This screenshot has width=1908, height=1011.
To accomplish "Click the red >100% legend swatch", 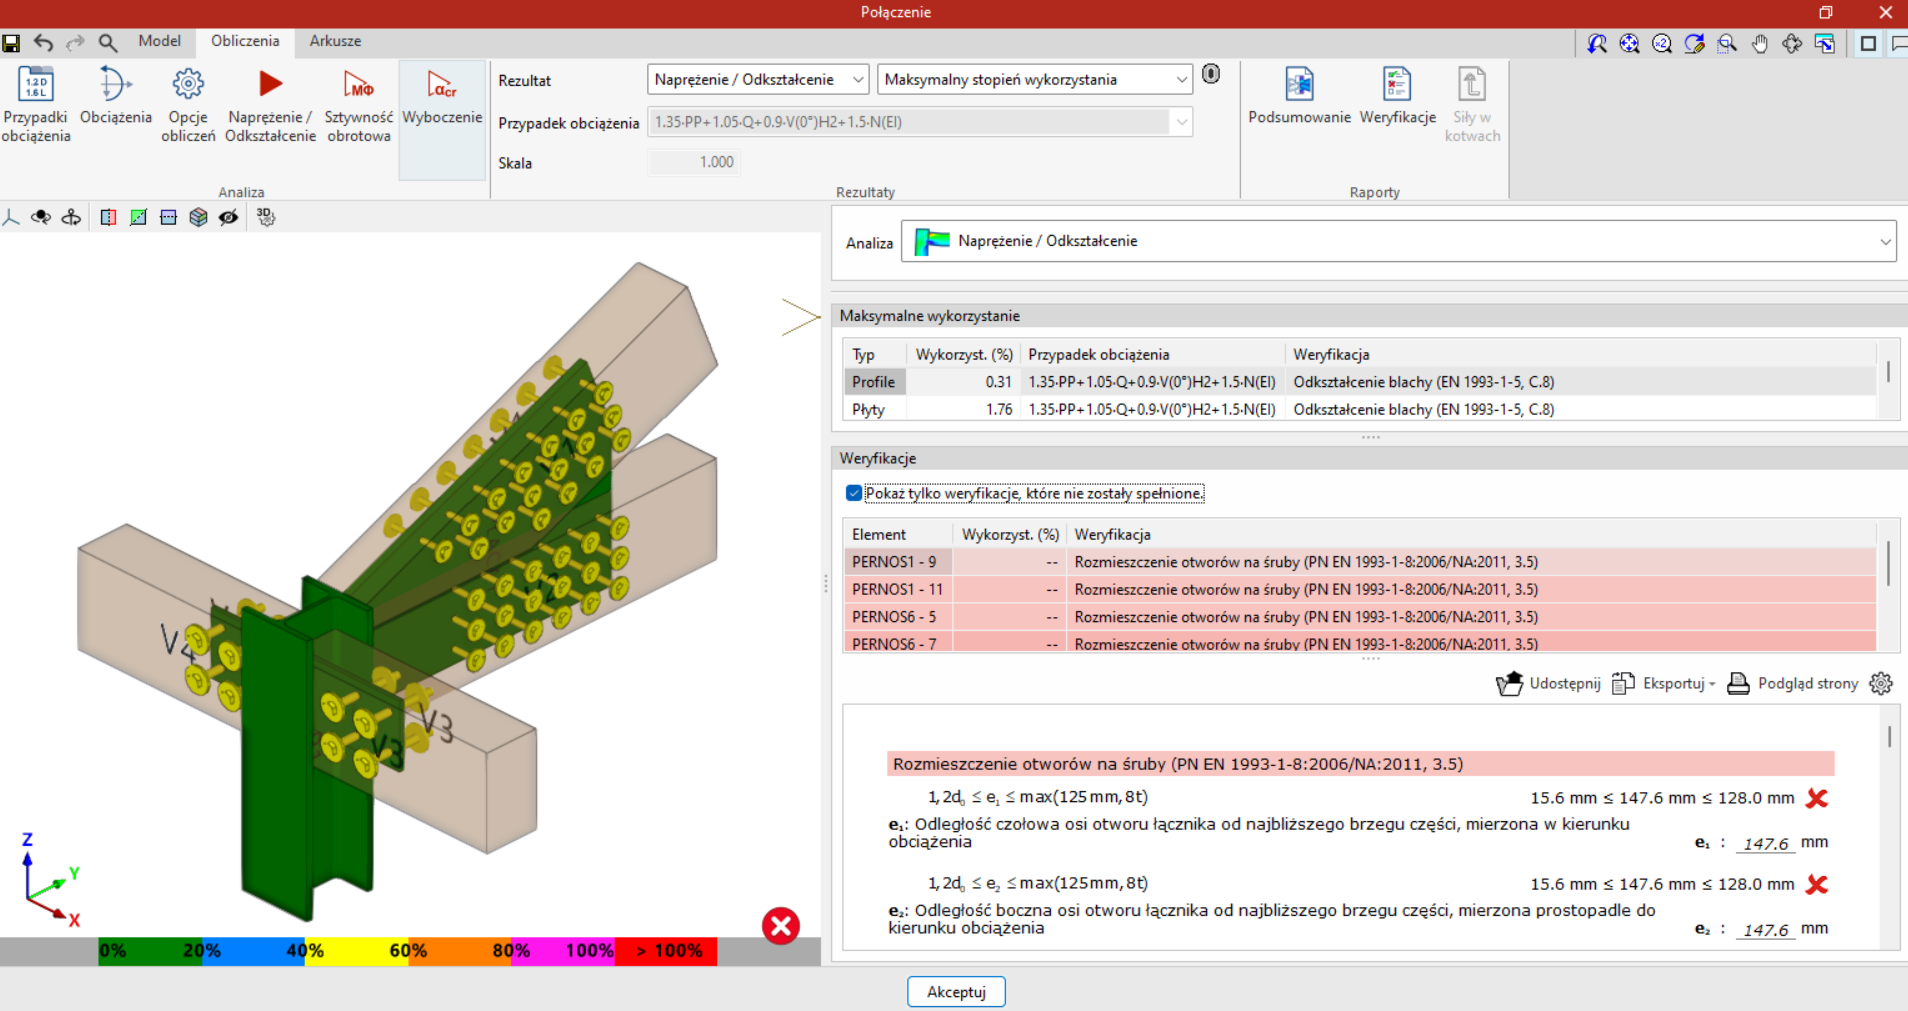I will [x=666, y=951].
